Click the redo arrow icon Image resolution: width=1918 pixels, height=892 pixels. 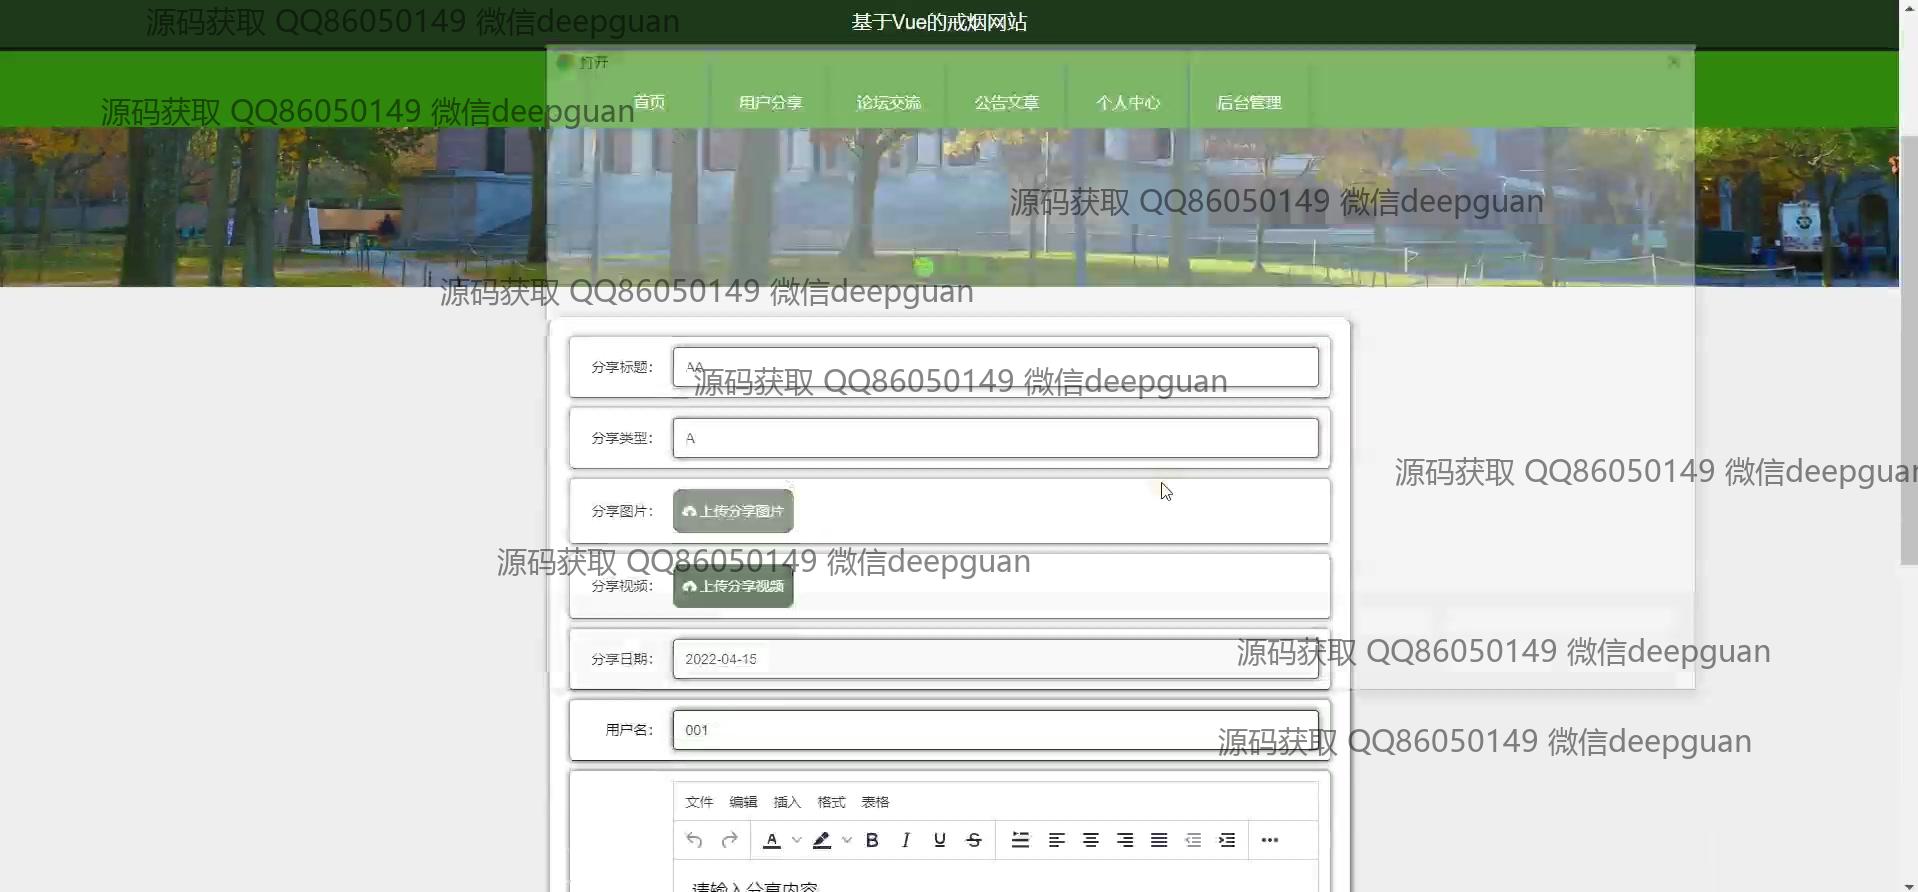729,840
